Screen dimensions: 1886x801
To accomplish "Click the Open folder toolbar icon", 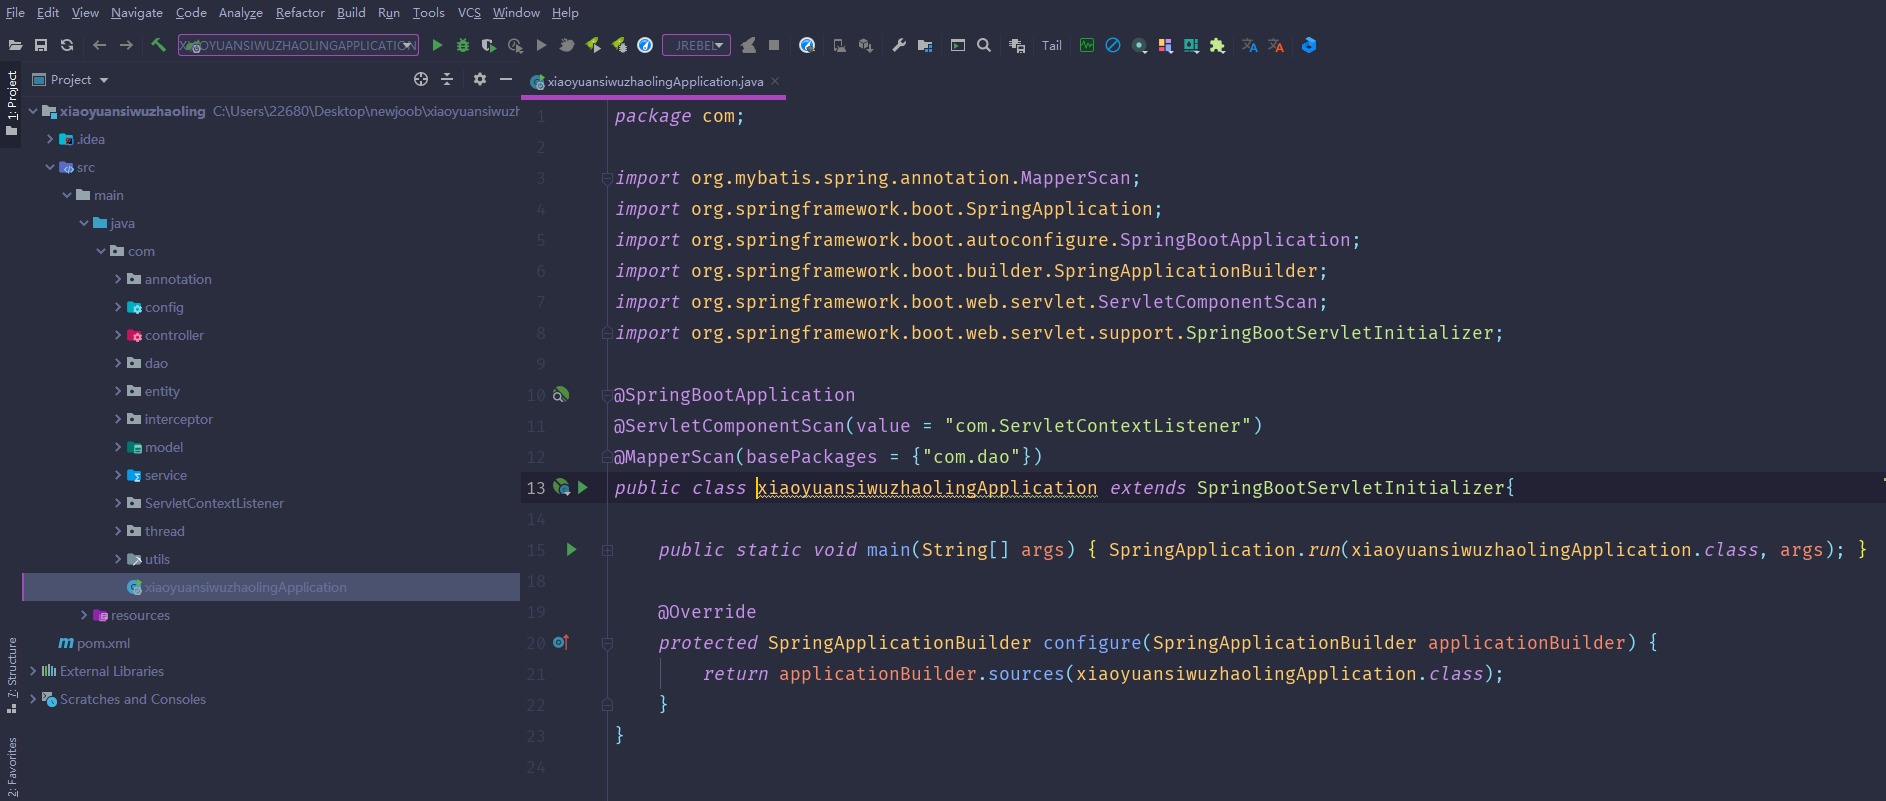I will click(x=15, y=45).
